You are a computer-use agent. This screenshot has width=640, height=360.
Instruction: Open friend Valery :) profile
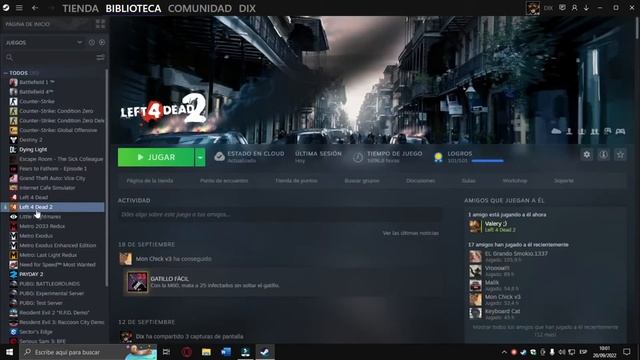(x=496, y=224)
